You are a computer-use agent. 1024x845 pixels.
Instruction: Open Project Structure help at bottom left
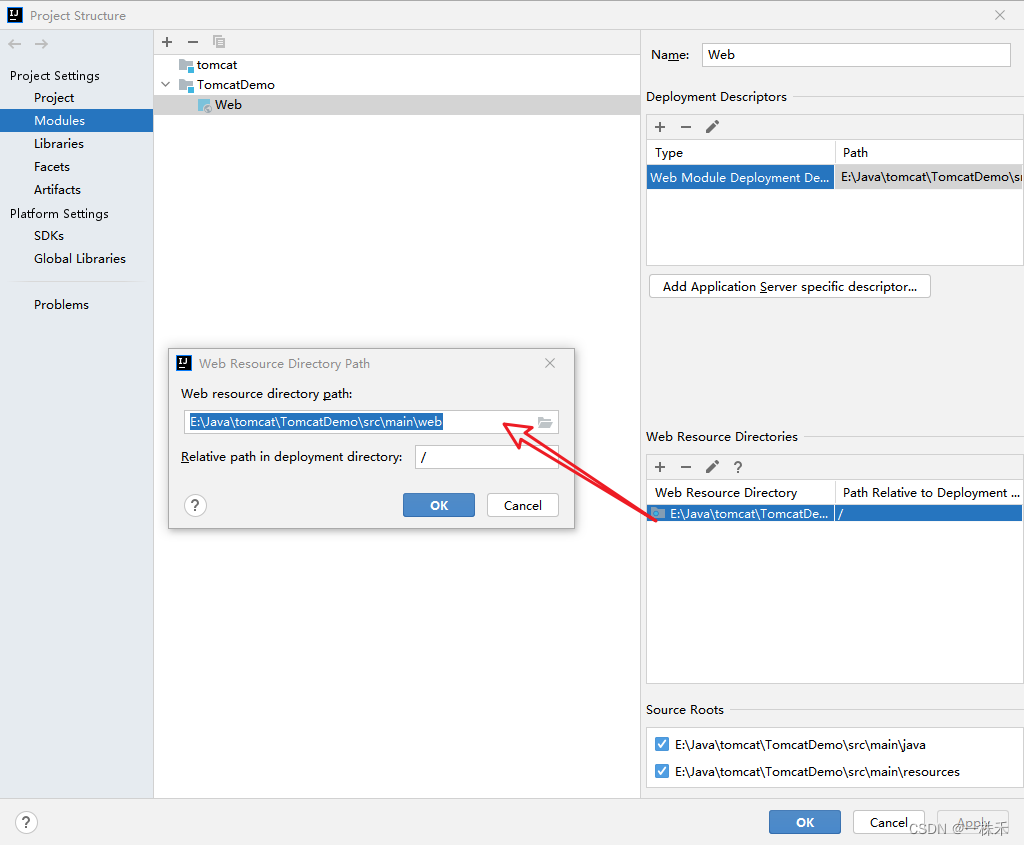pos(26,822)
